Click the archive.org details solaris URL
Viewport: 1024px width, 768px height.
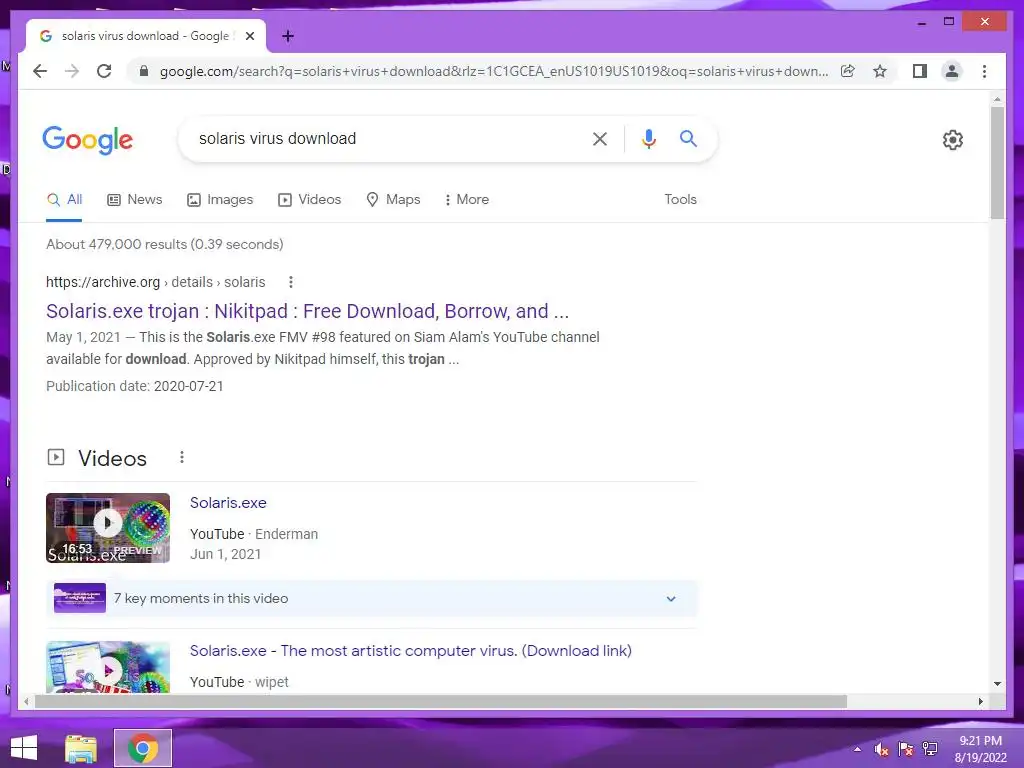(x=155, y=282)
